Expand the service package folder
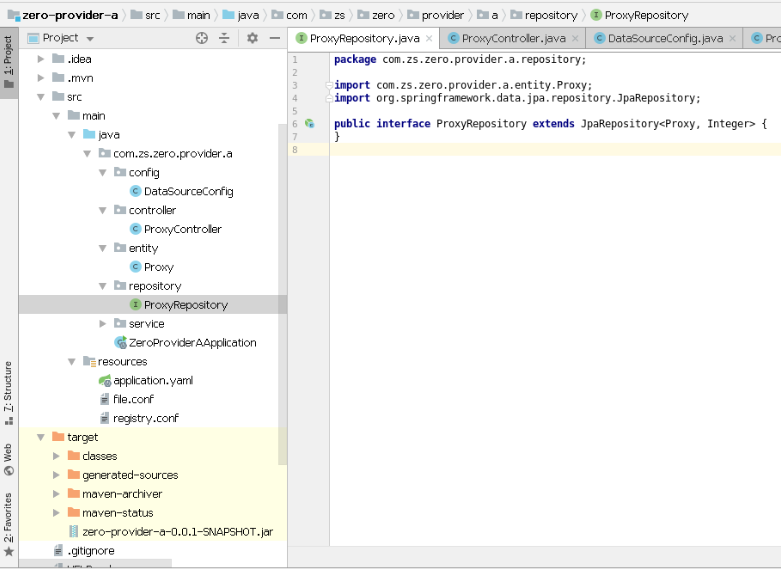The image size is (781, 569). coord(103,324)
